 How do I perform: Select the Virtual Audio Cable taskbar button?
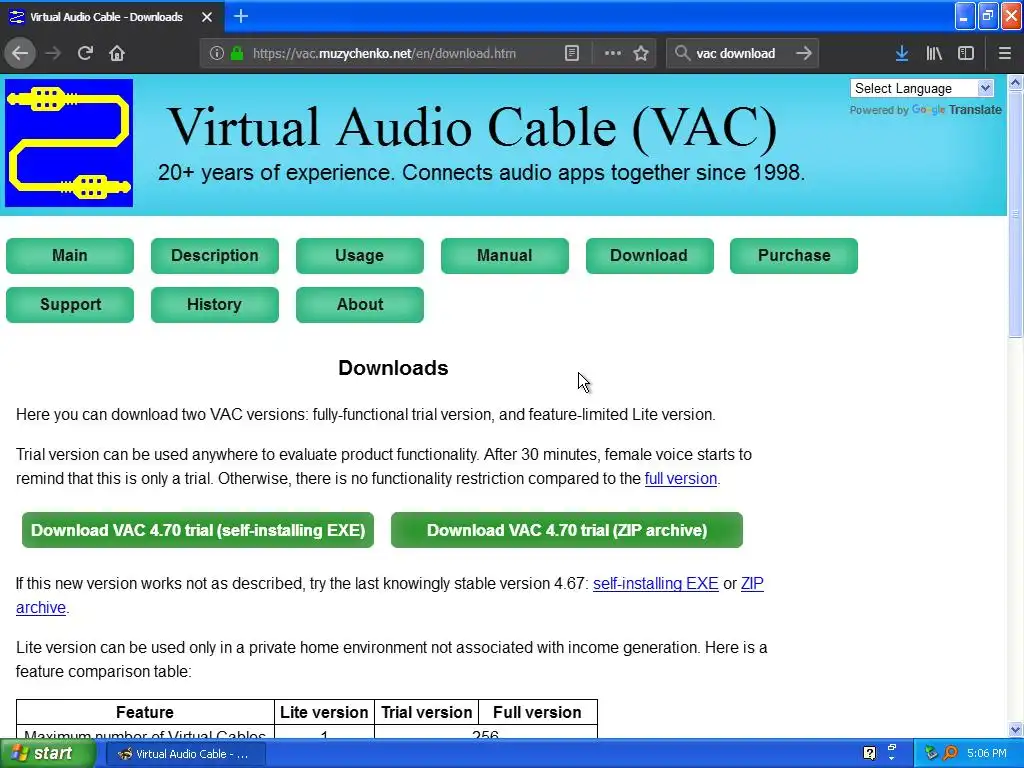(186, 754)
